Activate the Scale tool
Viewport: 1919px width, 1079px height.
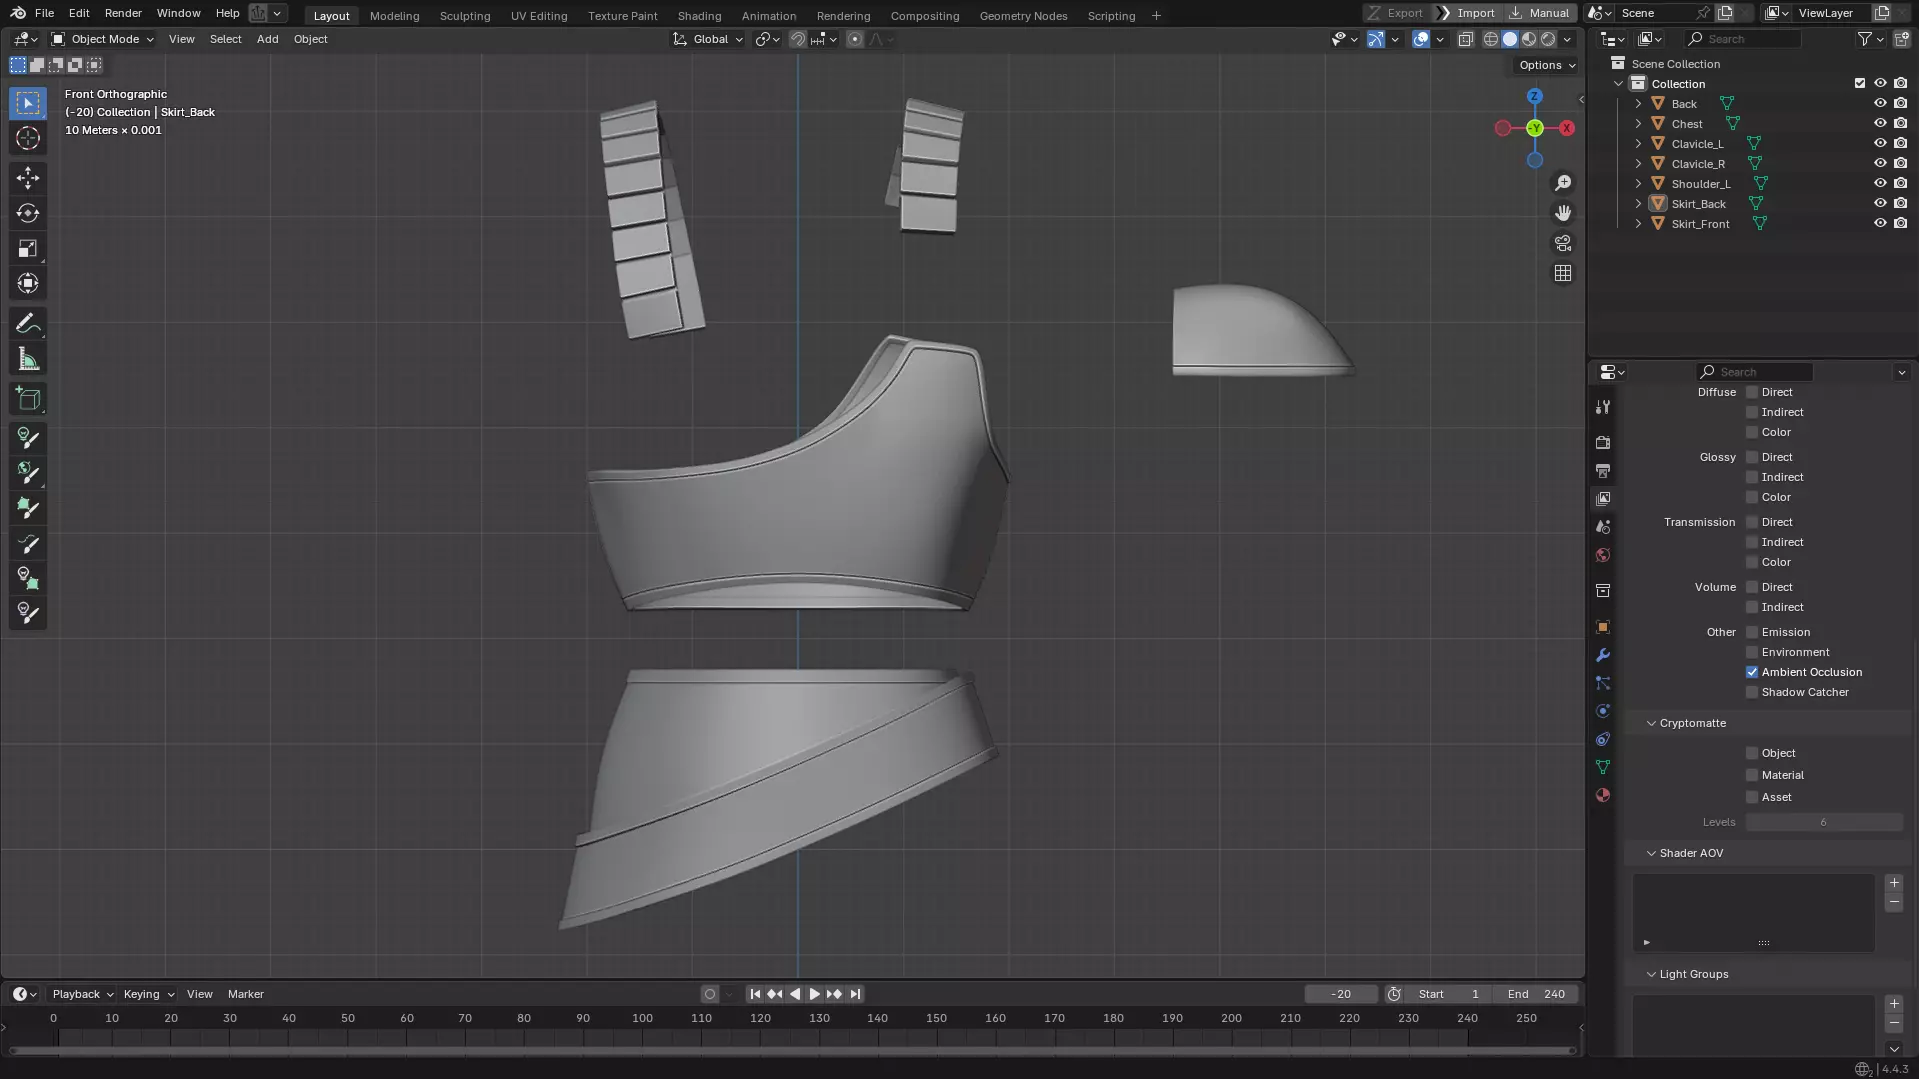click(28, 248)
